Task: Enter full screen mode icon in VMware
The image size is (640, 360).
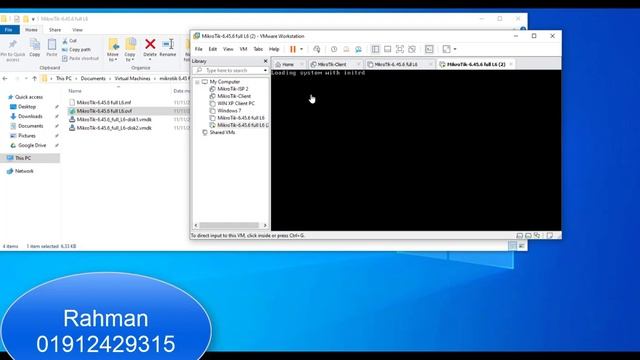Action: [x=400, y=49]
